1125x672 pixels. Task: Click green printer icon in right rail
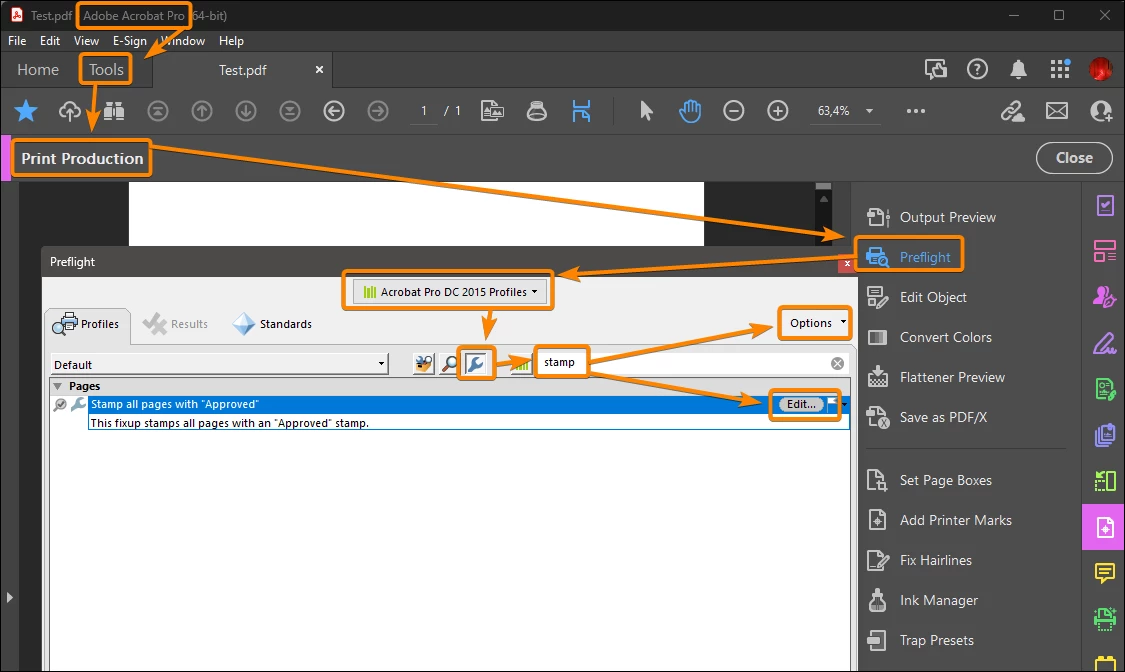[x=1105, y=618]
